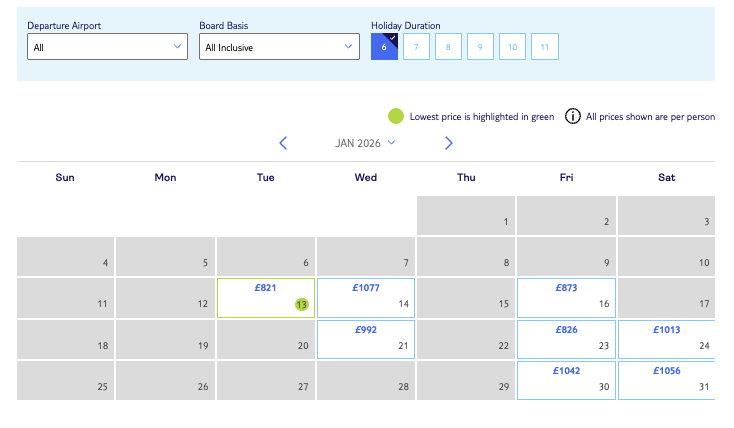Viewport: 734px width, 428px height.
Task: Click the info icon beside per person note
Action: pyautogui.click(x=573, y=116)
